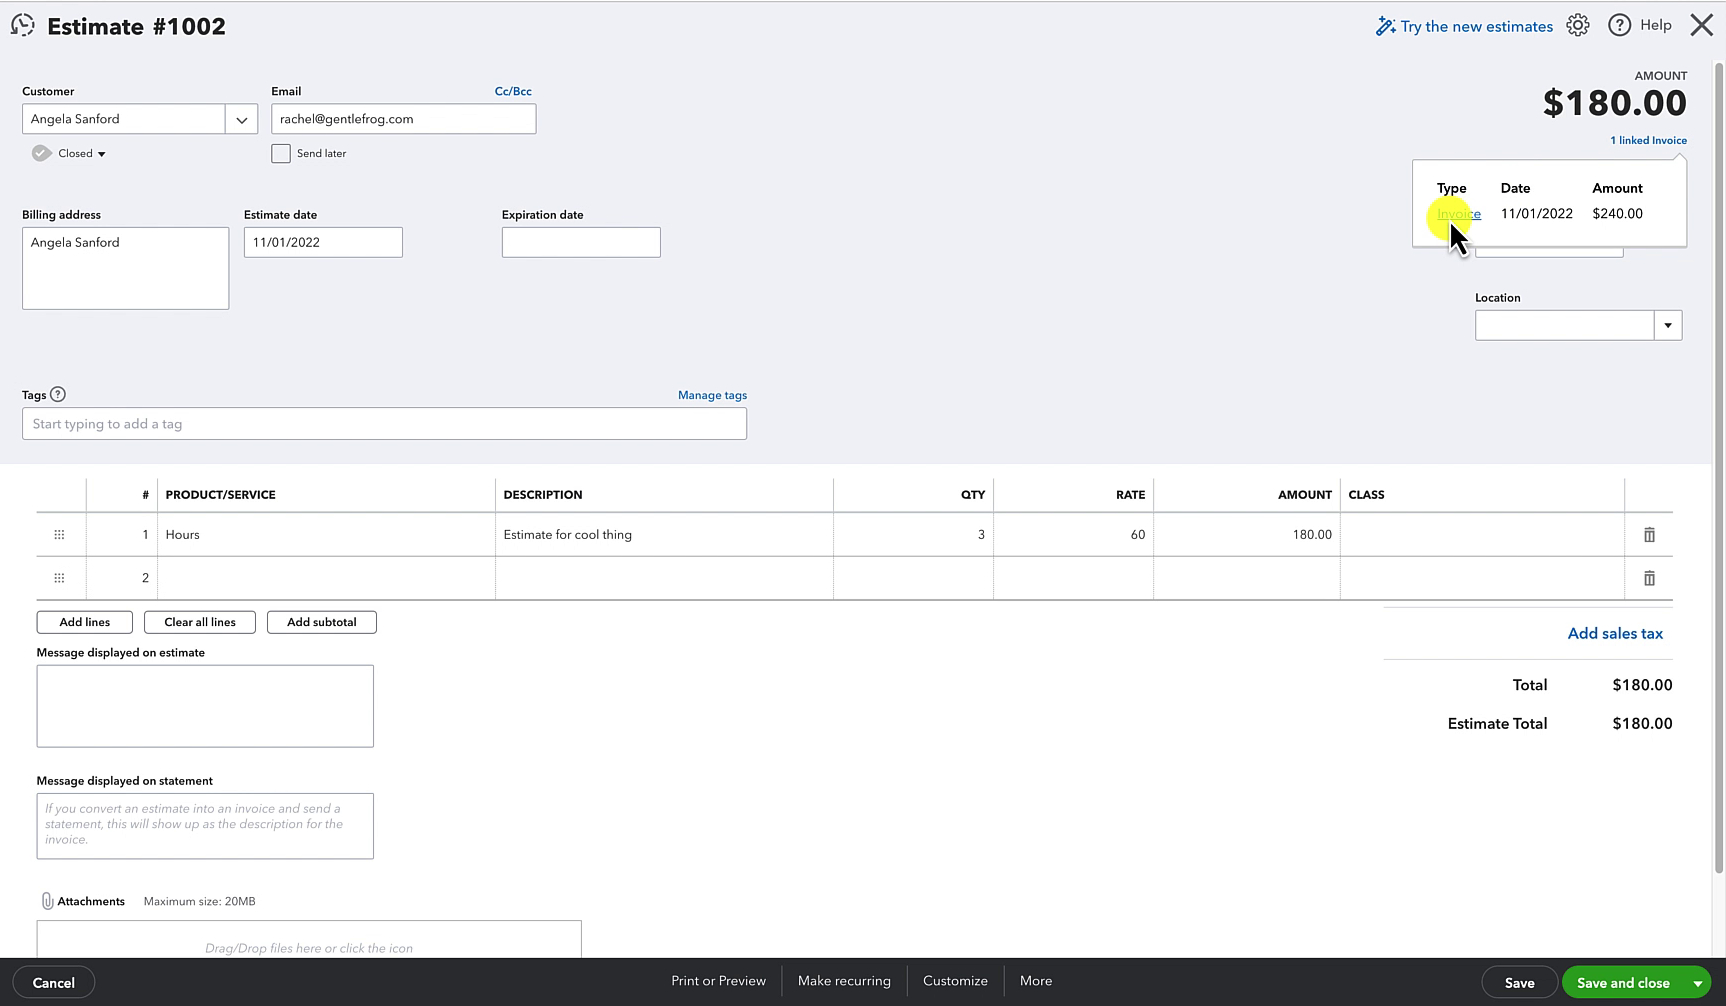
Task: Click the Attachments paperclip icon
Action: (x=47, y=900)
